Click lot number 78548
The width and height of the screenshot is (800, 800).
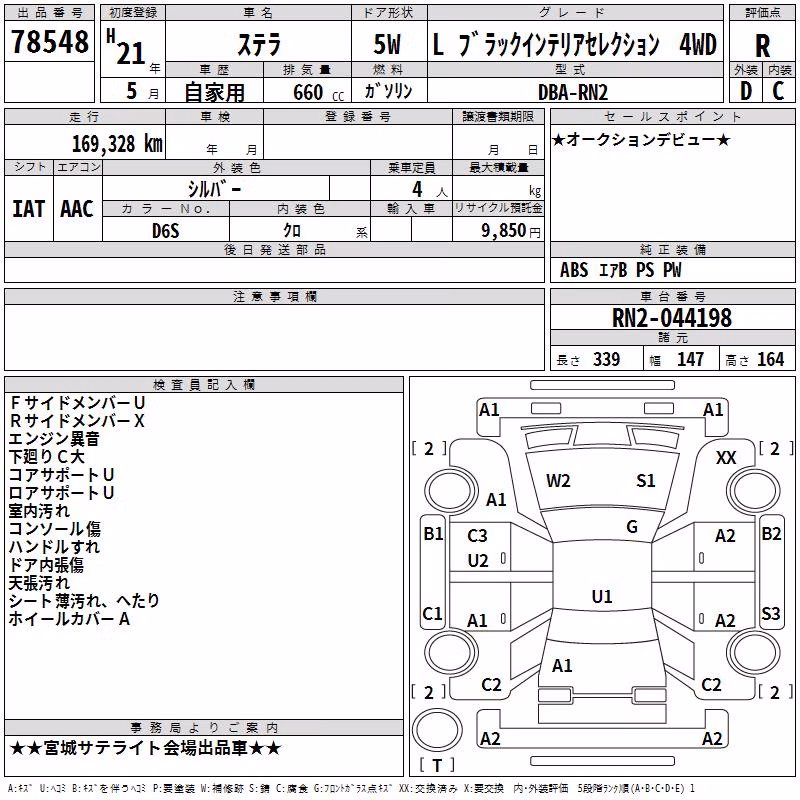tap(50, 42)
